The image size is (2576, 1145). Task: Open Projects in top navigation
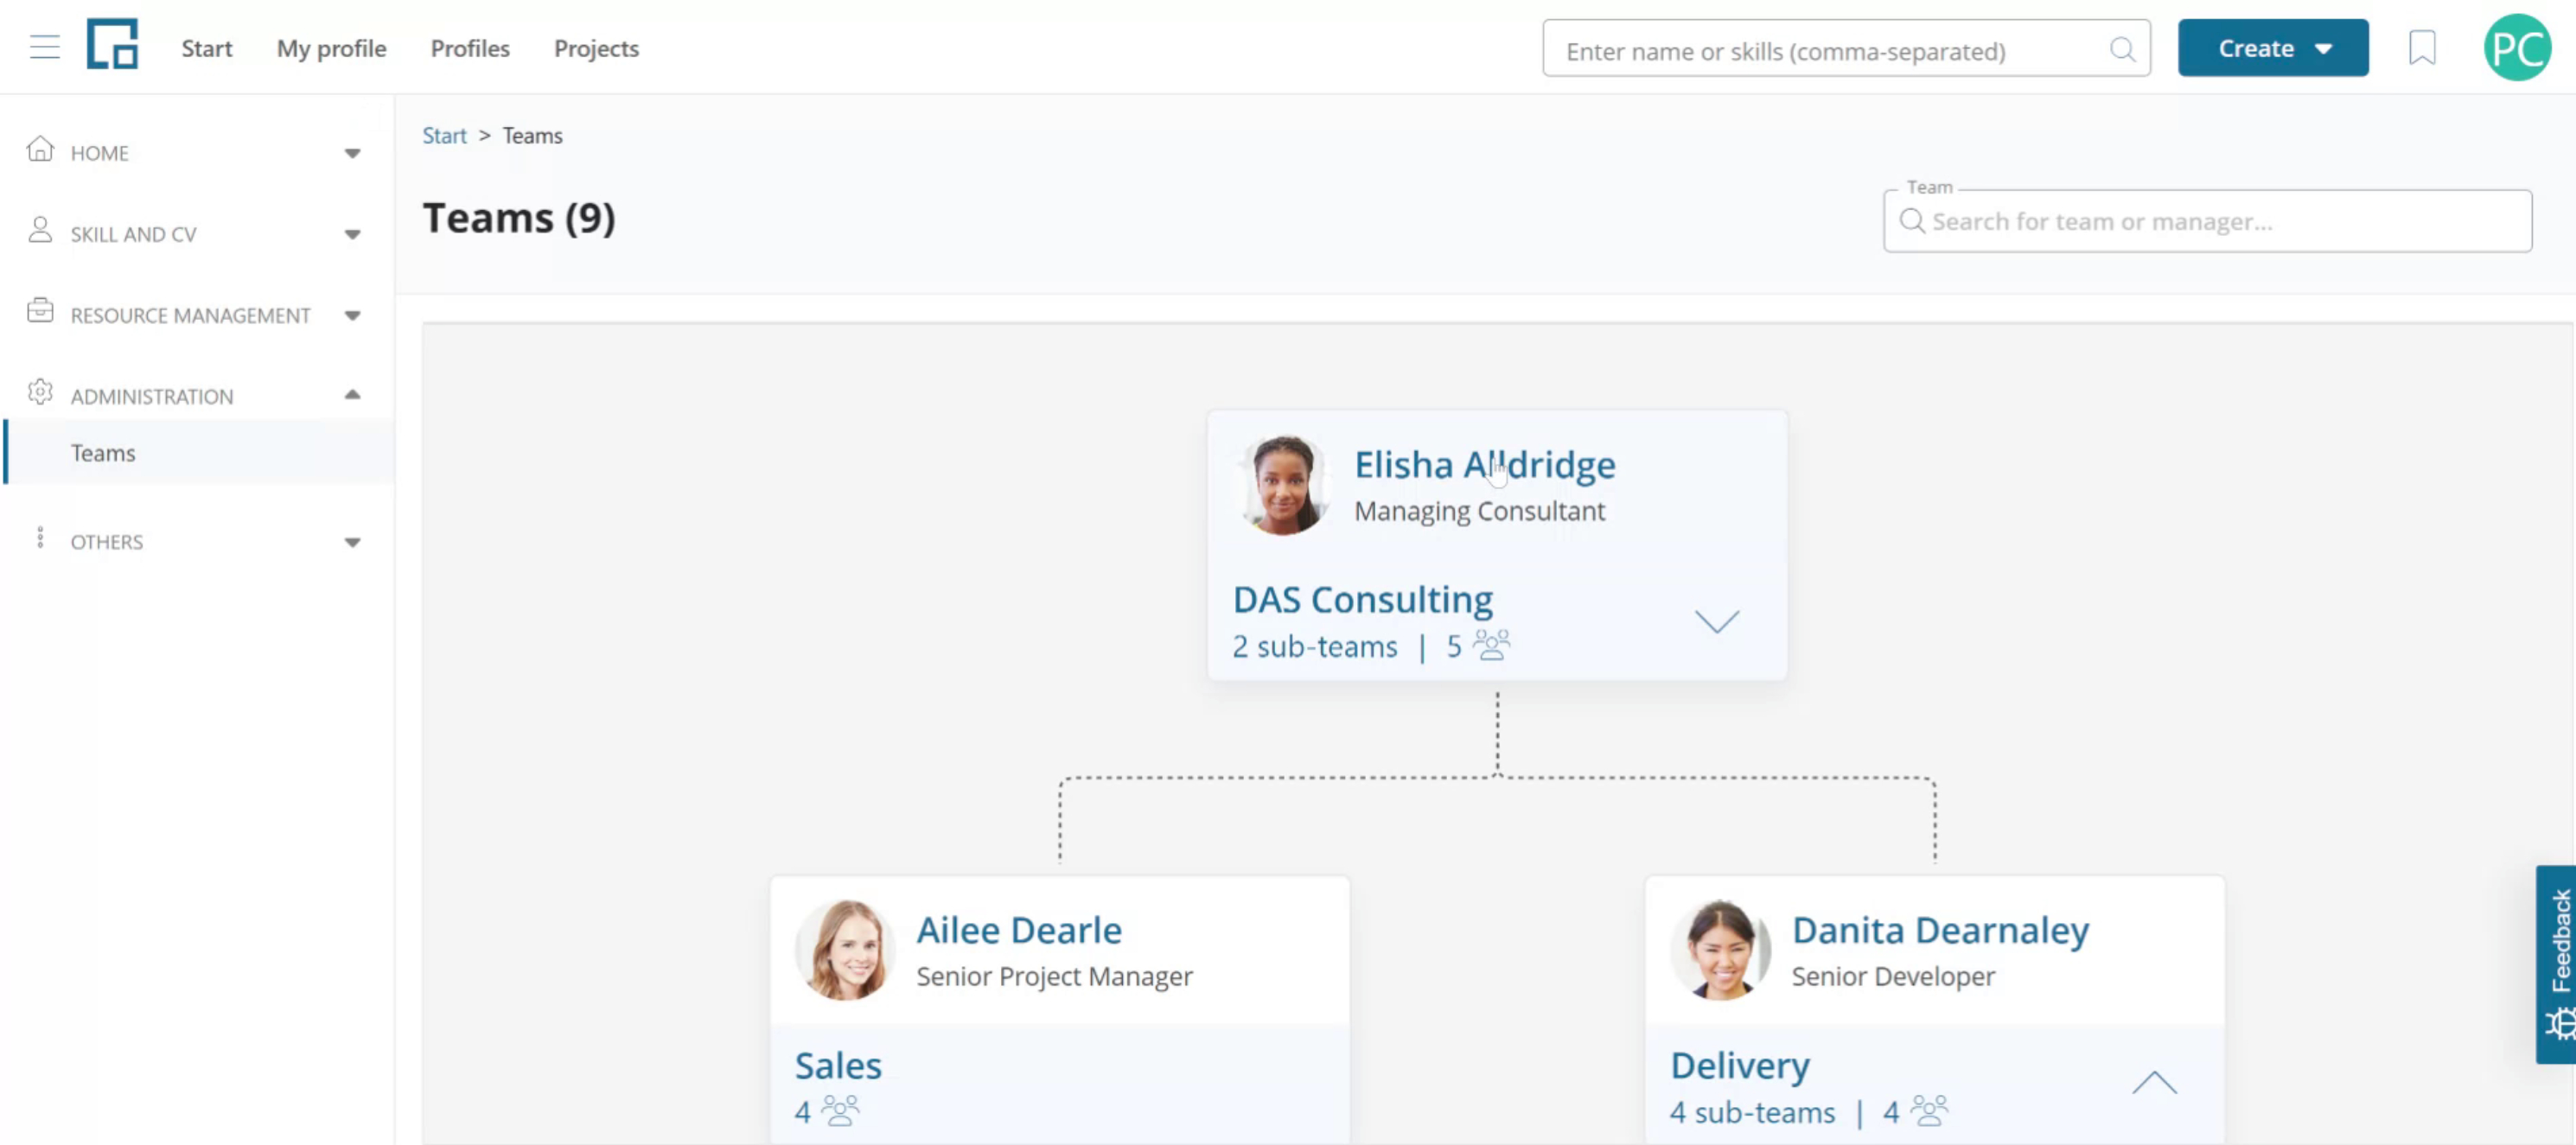[596, 48]
